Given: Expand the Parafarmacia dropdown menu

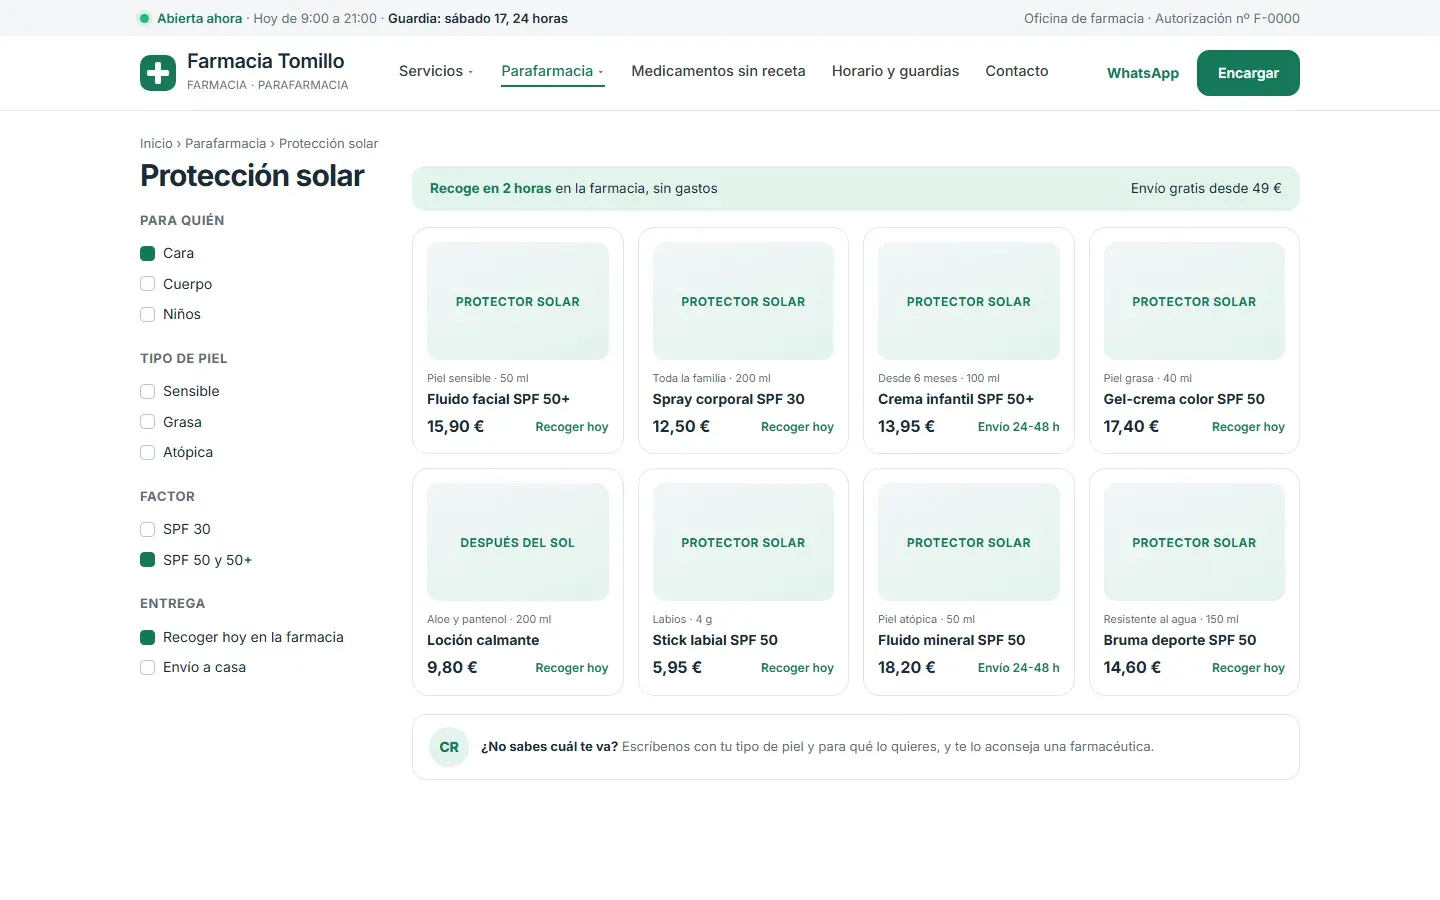Looking at the screenshot, I should (553, 71).
